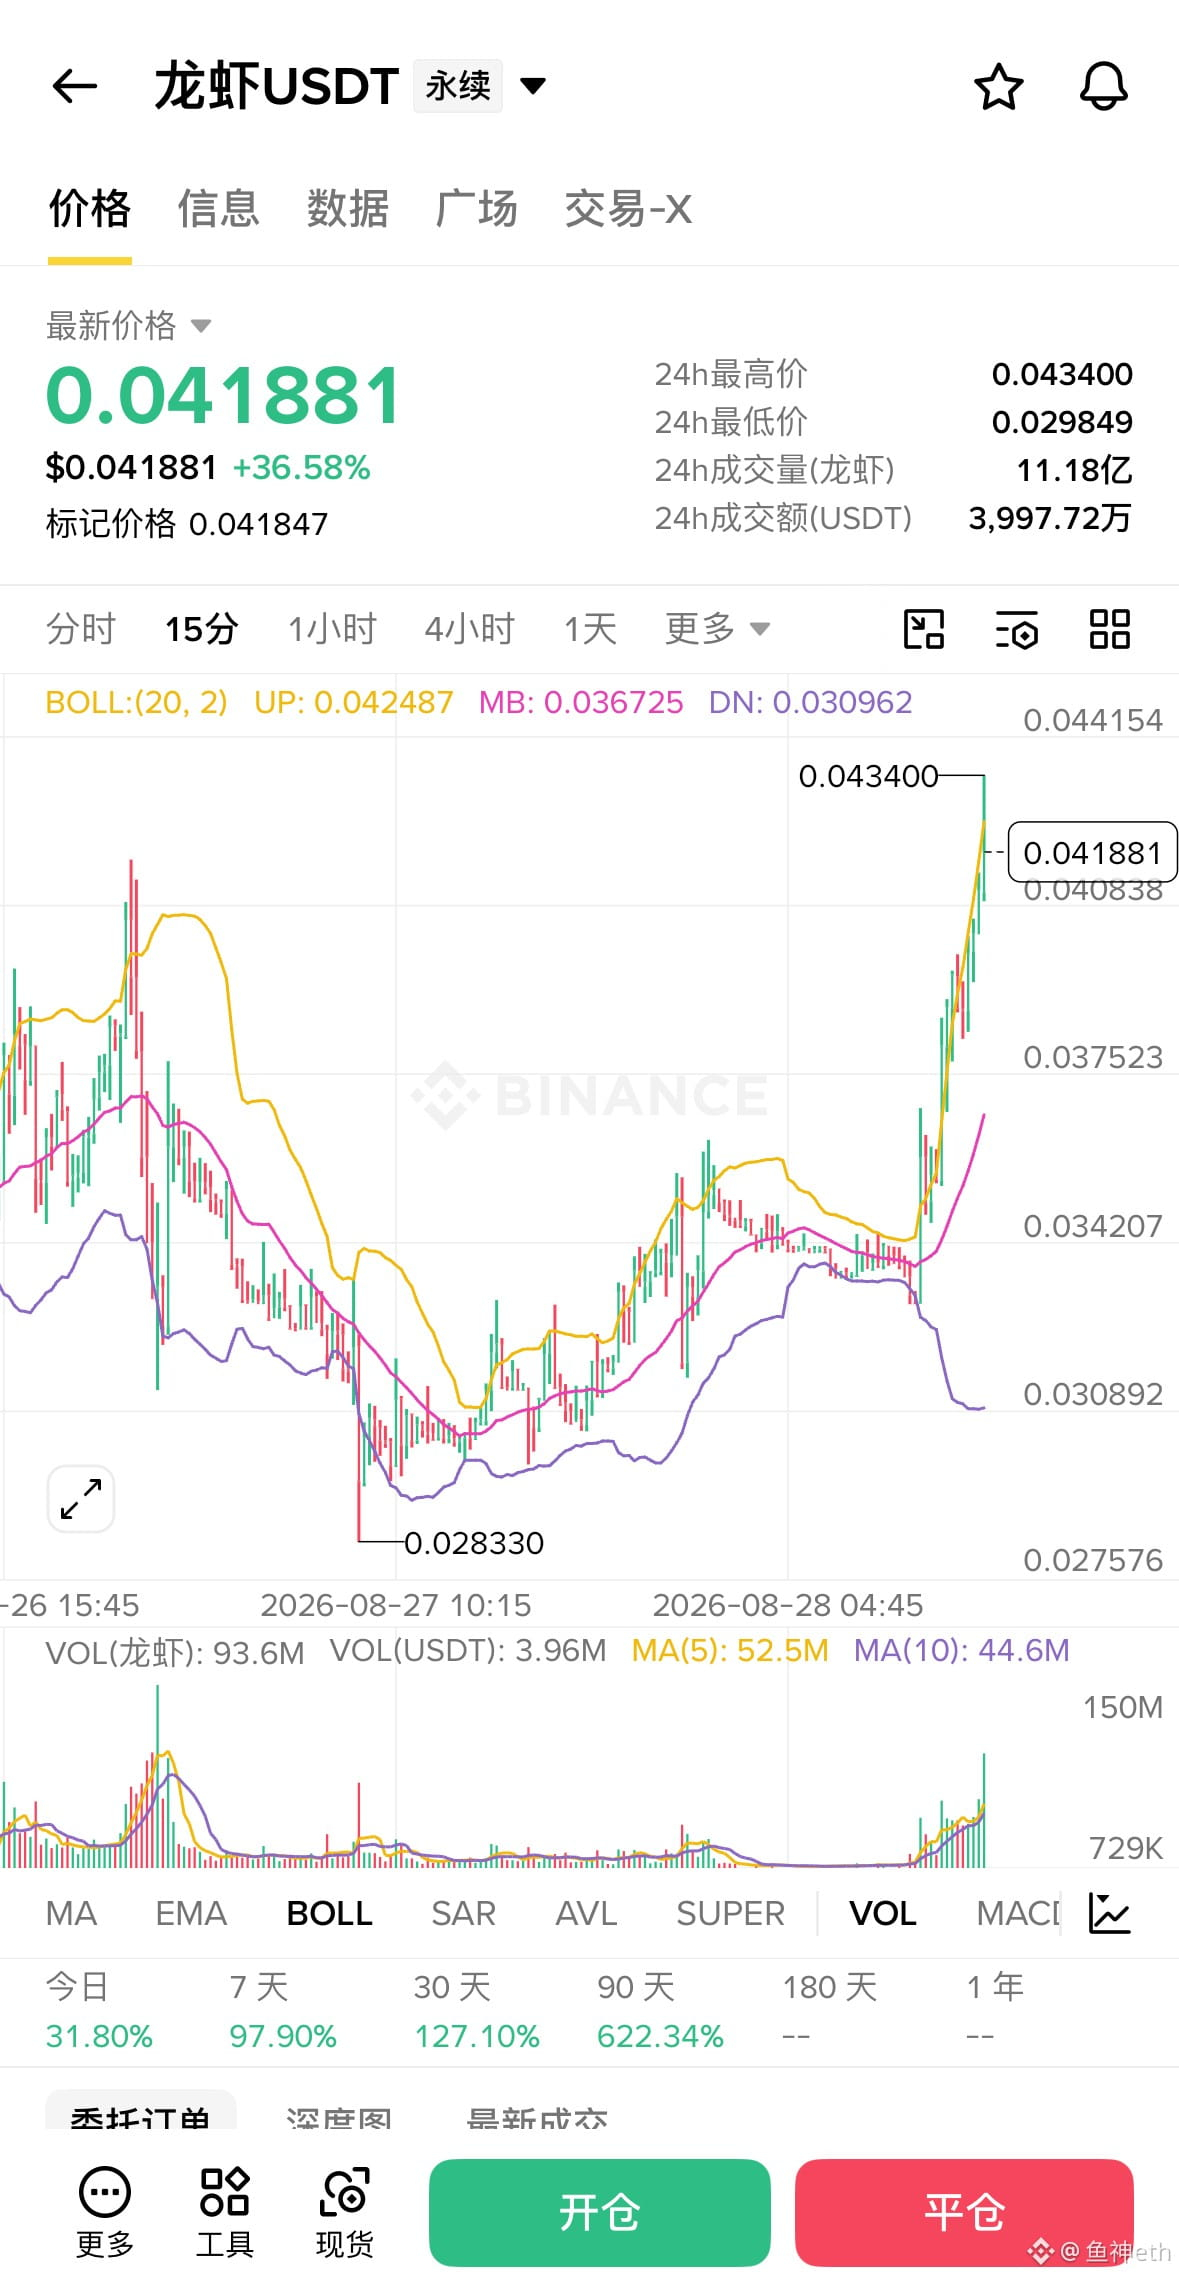Screen dimensions: 1179x2278
Task: Switch to 信息 tab
Action: pos(219,209)
